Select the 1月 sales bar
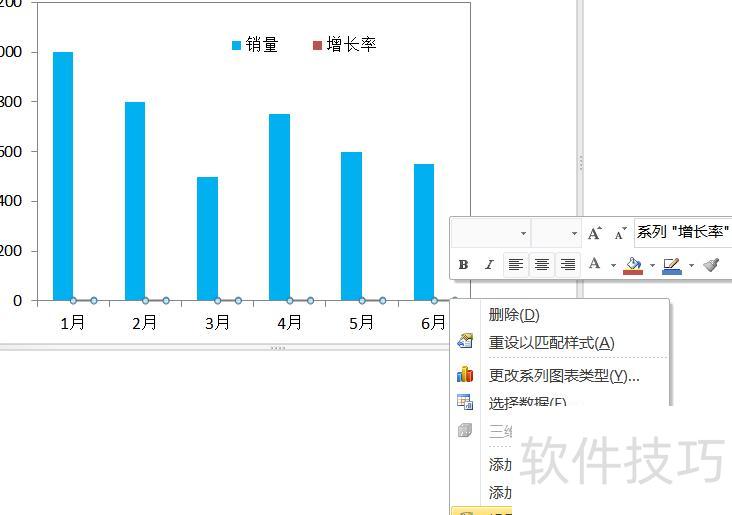The width and height of the screenshot is (732, 515). tap(63, 176)
